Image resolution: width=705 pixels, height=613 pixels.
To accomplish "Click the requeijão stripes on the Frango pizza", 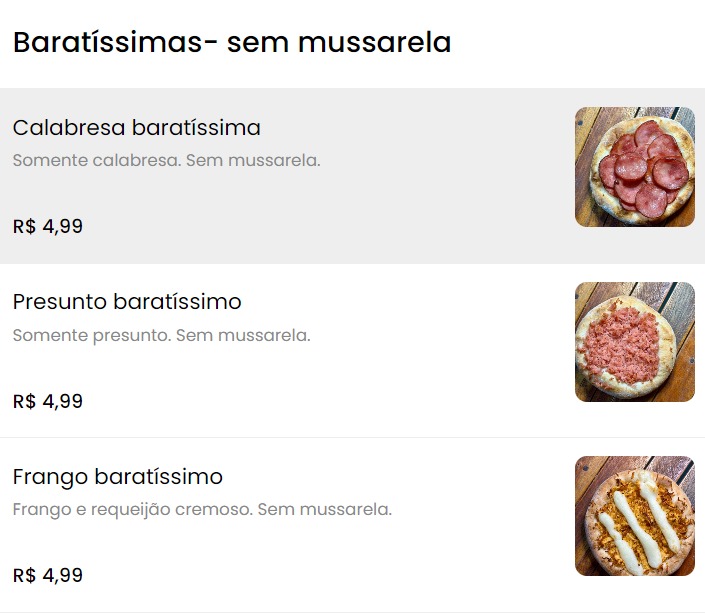I will point(634,520).
